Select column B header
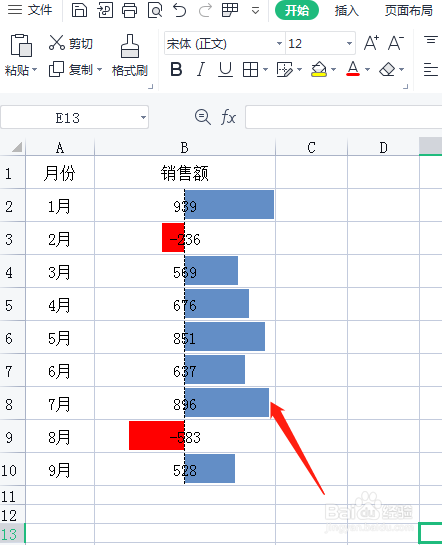The height and width of the screenshot is (545, 442). (x=185, y=147)
